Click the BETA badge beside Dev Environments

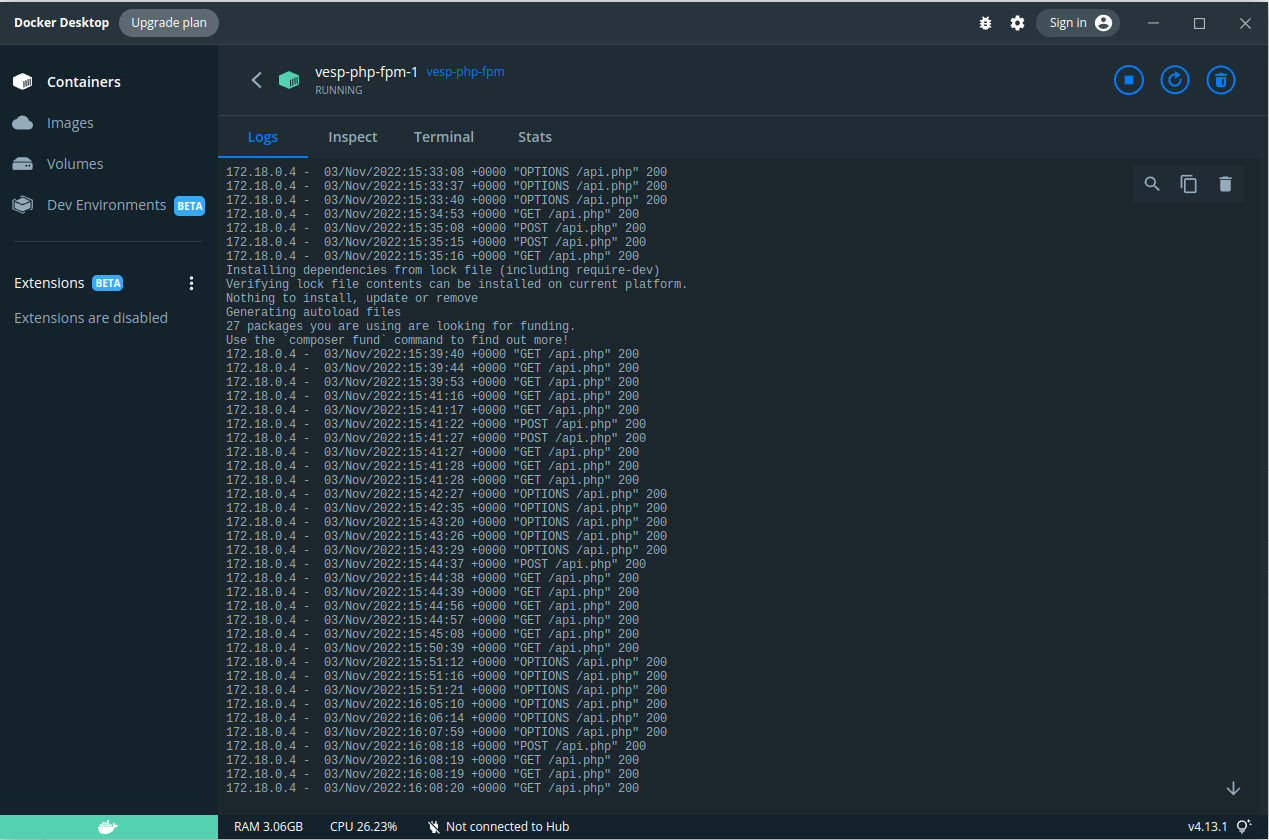pos(190,206)
